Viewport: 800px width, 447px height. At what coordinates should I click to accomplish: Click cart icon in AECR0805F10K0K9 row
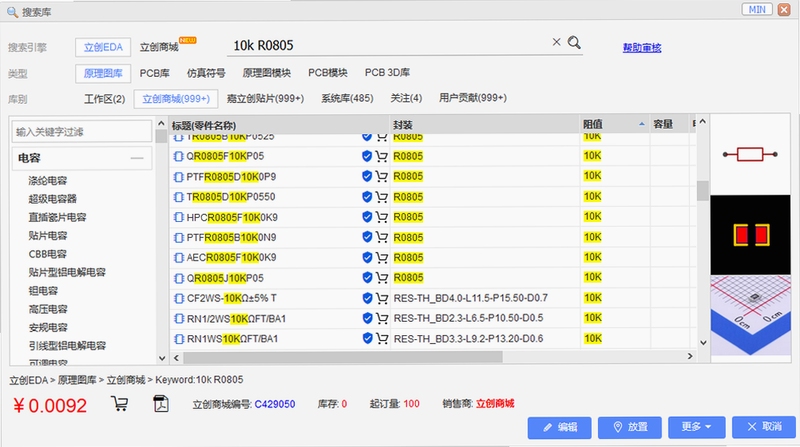[x=381, y=258]
